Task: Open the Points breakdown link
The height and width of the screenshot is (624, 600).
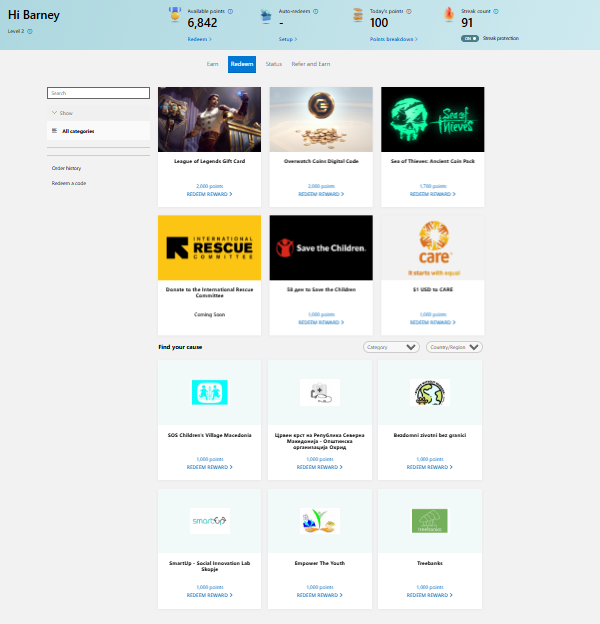Action: click(x=394, y=39)
